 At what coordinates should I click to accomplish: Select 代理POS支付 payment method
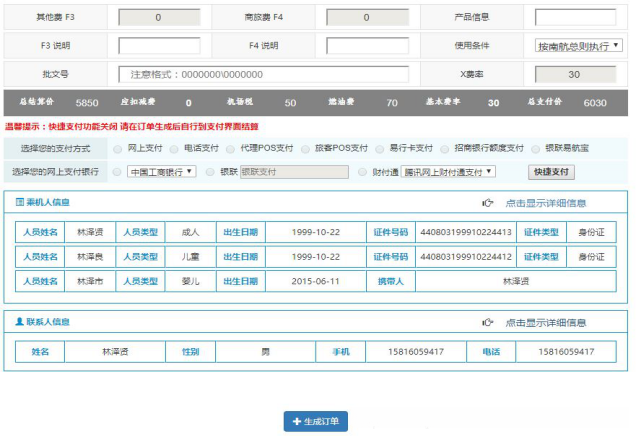[x=230, y=149]
